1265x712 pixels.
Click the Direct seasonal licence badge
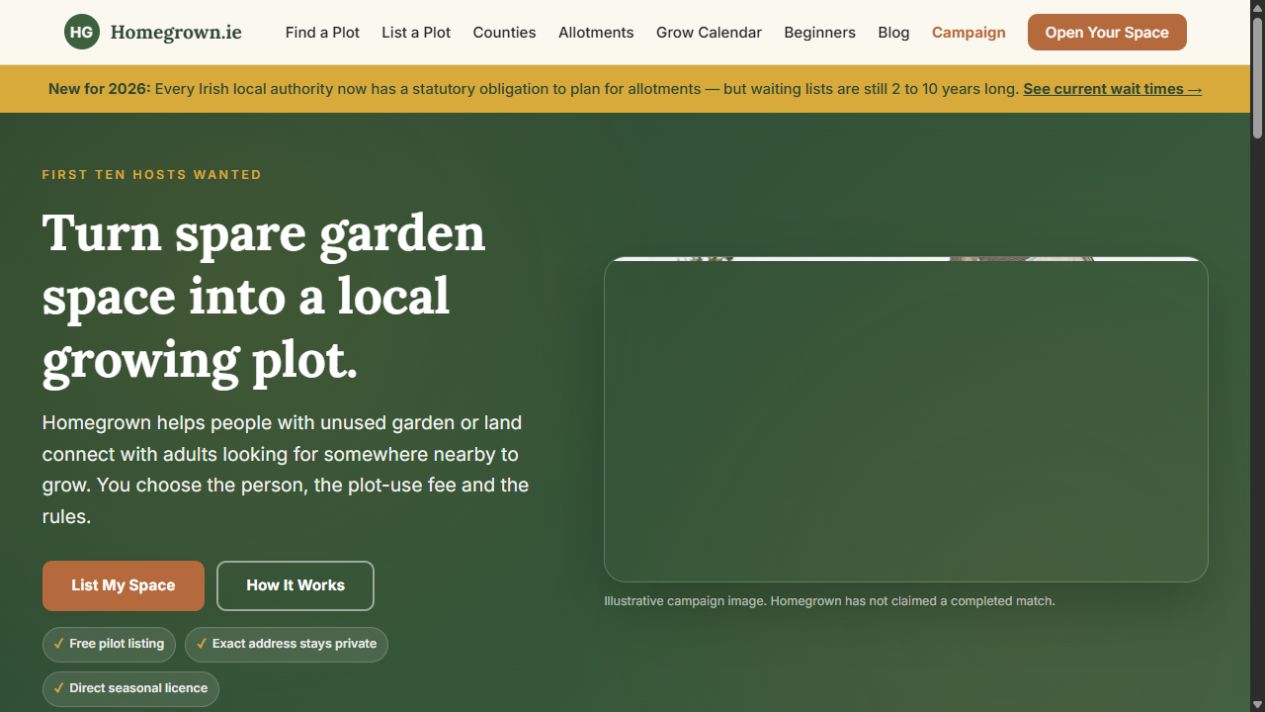pyautogui.click(x=131, y=688)
